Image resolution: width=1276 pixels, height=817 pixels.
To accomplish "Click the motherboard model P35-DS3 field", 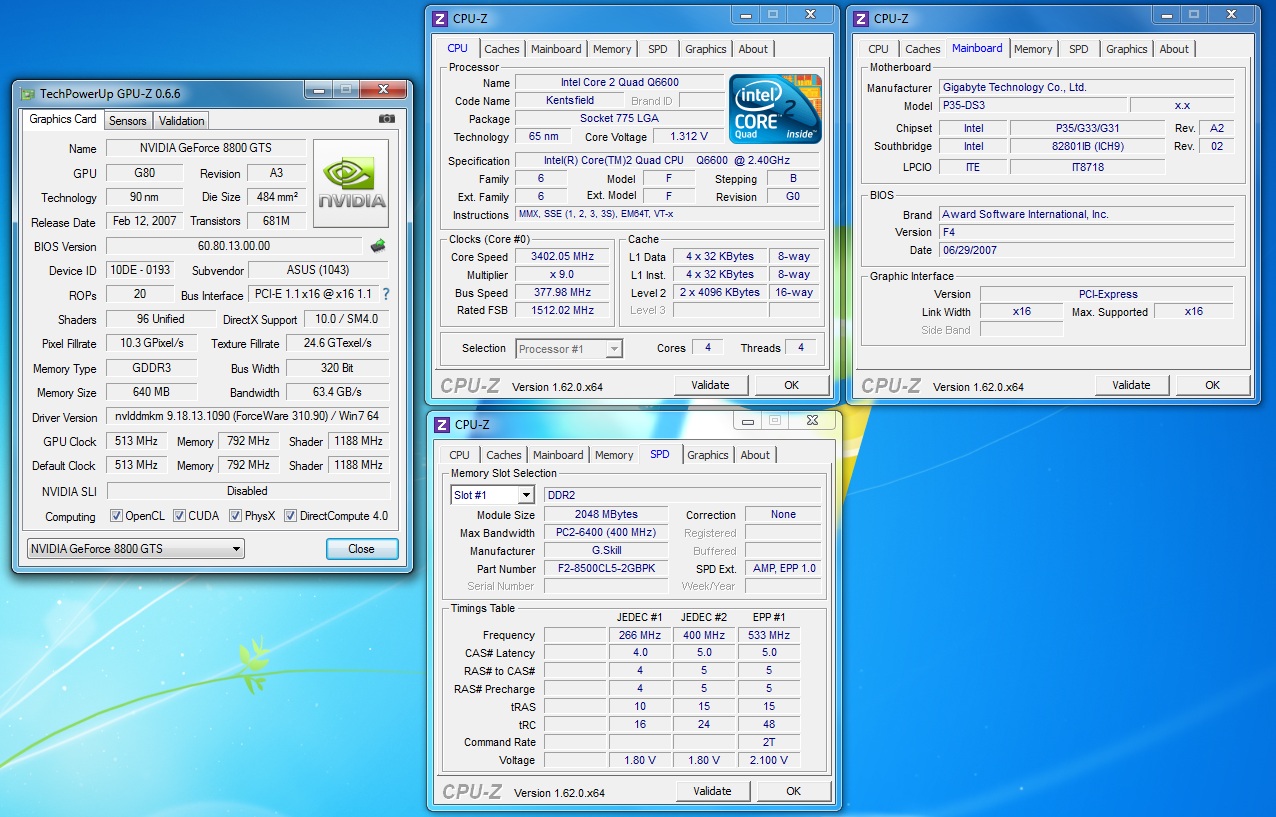I will (x=1032, y=105).
